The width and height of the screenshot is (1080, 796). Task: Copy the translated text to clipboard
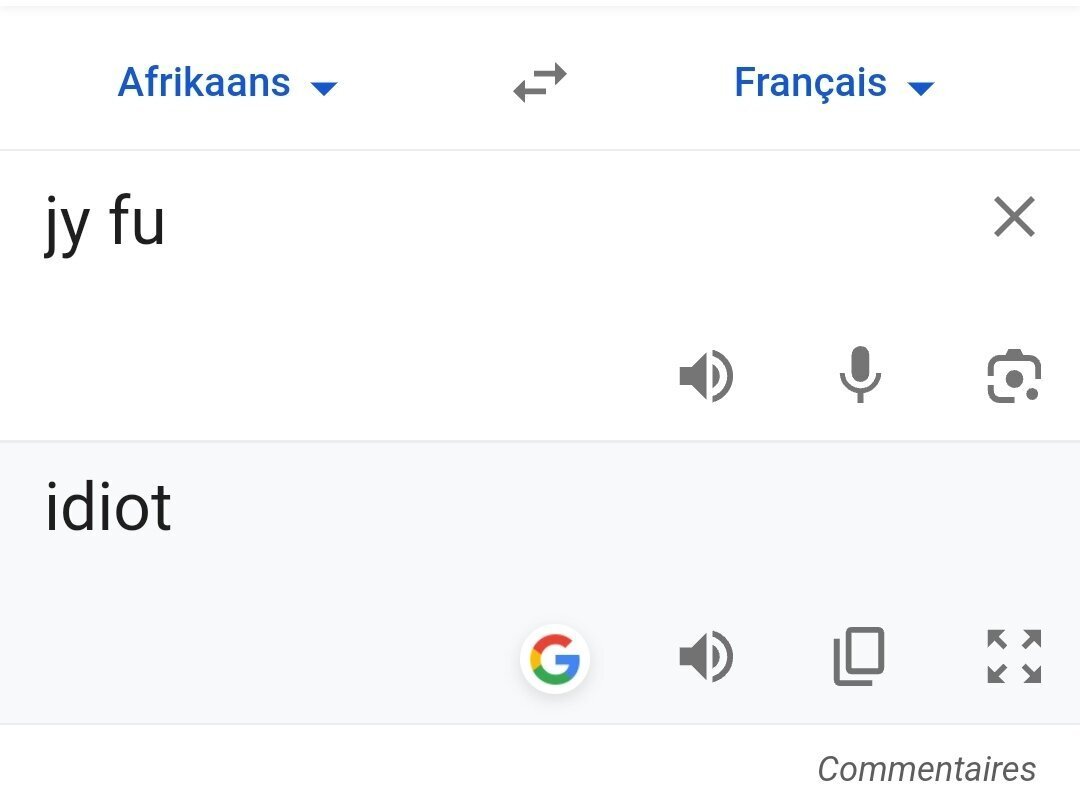coord(859,657)
